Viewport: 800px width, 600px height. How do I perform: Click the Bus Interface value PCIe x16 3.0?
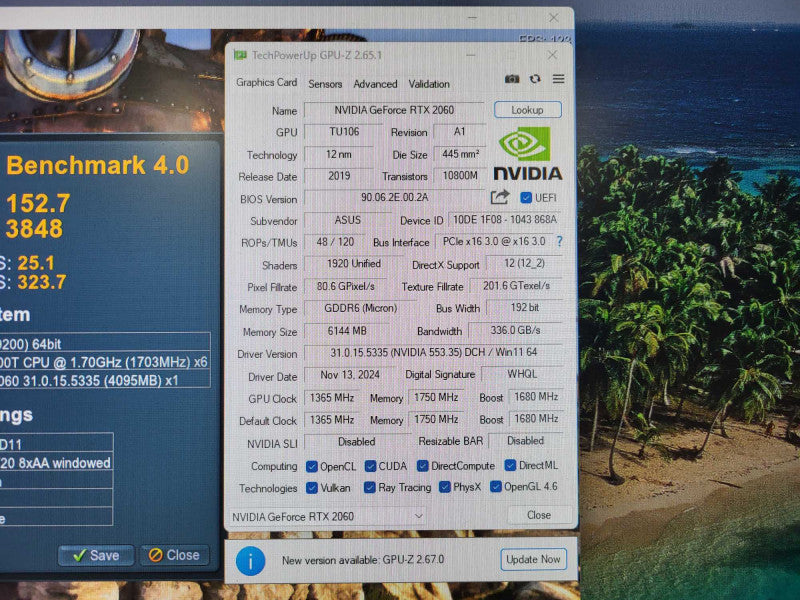coord(494,241)
